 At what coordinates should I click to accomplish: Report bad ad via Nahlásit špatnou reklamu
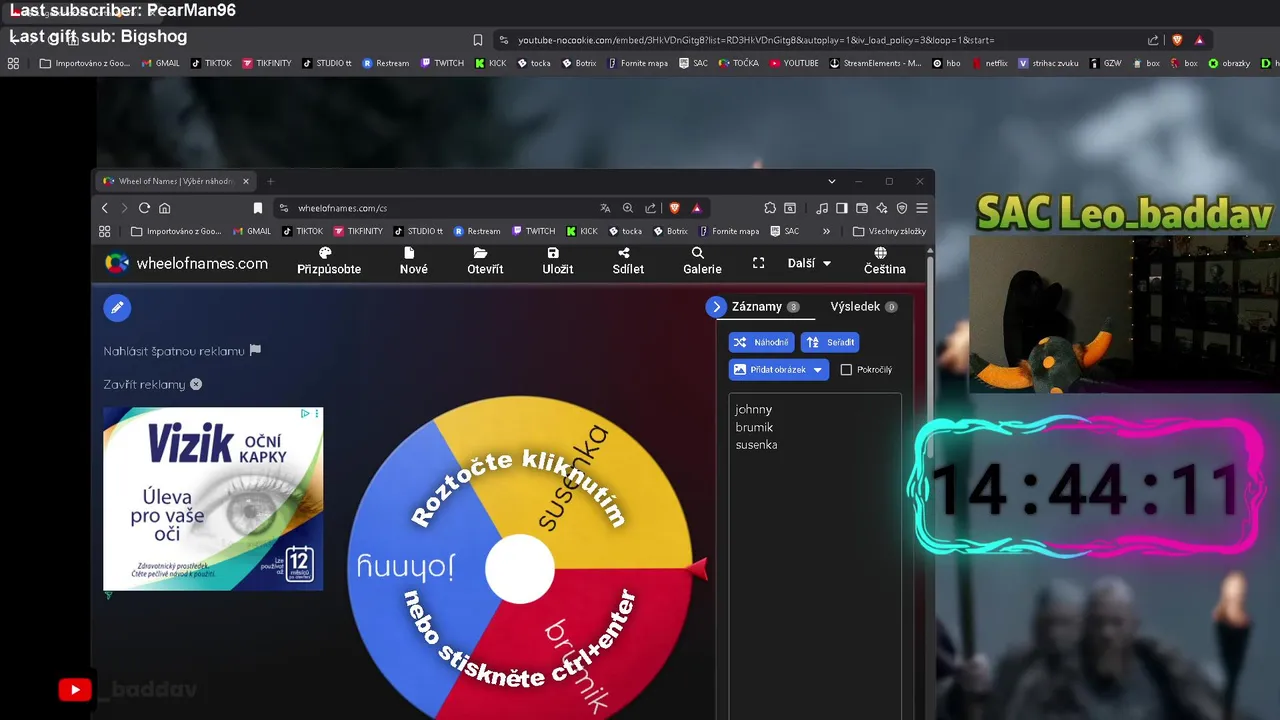pos(182,351)
